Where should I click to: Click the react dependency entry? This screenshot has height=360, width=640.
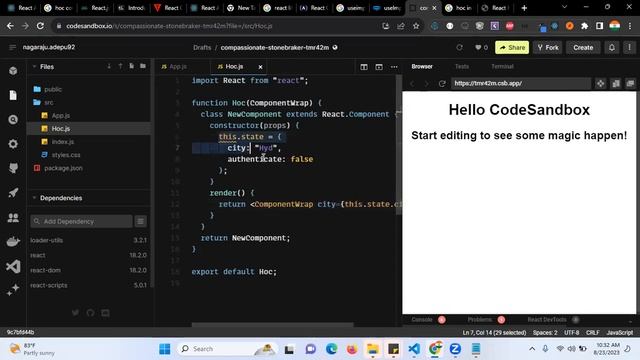[x=88, y=255]
